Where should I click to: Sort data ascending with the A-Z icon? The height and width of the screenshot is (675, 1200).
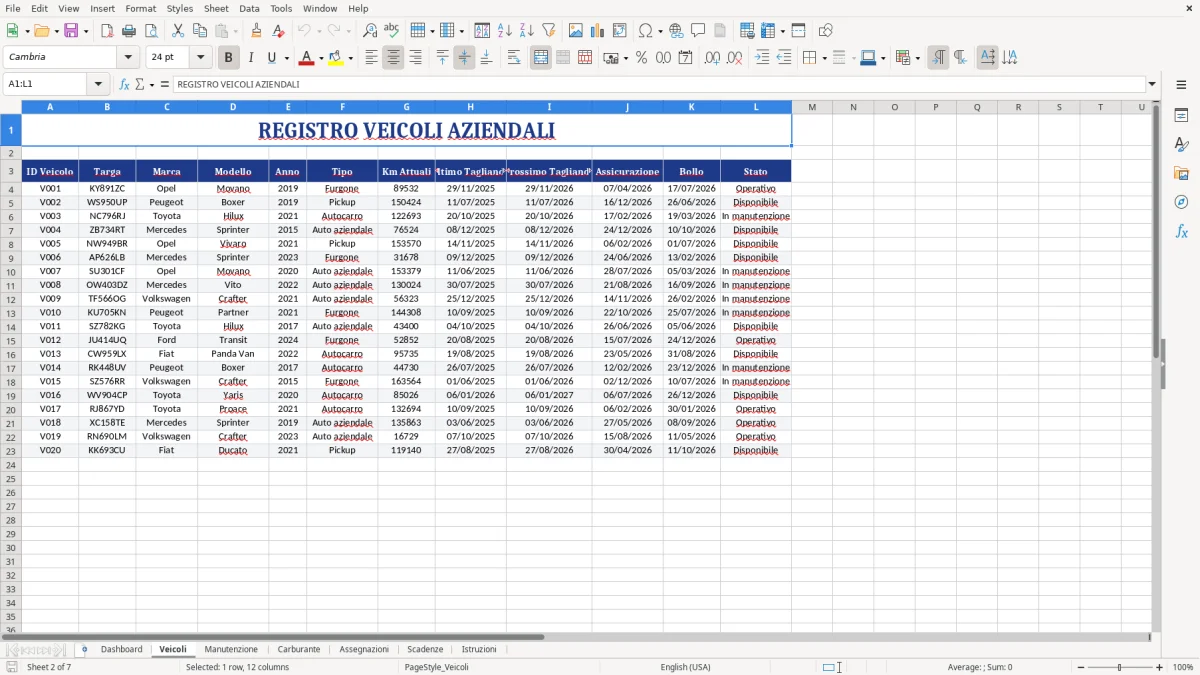tap(504, 30)
